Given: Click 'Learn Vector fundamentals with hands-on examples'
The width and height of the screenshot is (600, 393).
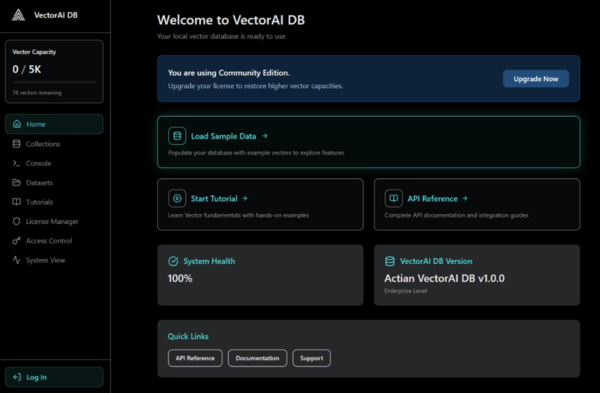Looking at the screenshot, I should click(x=238, y=215).
